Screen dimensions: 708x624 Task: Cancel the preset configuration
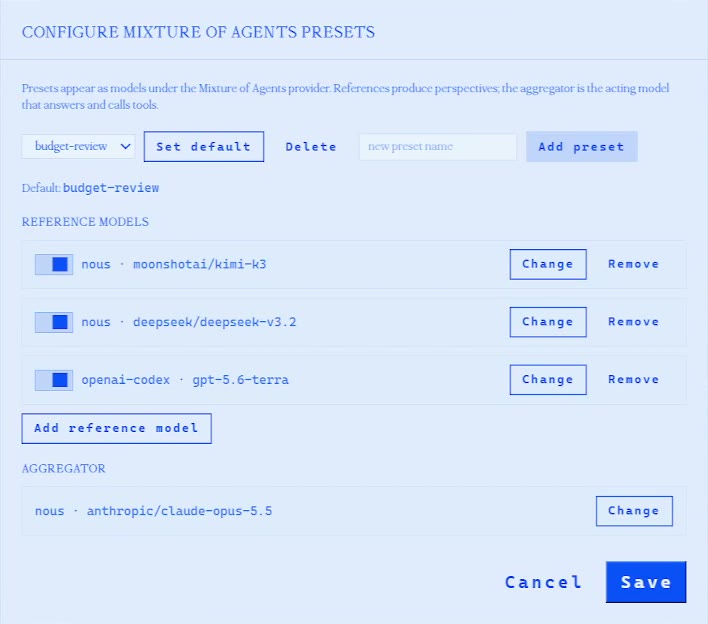[x=543, y=582]
